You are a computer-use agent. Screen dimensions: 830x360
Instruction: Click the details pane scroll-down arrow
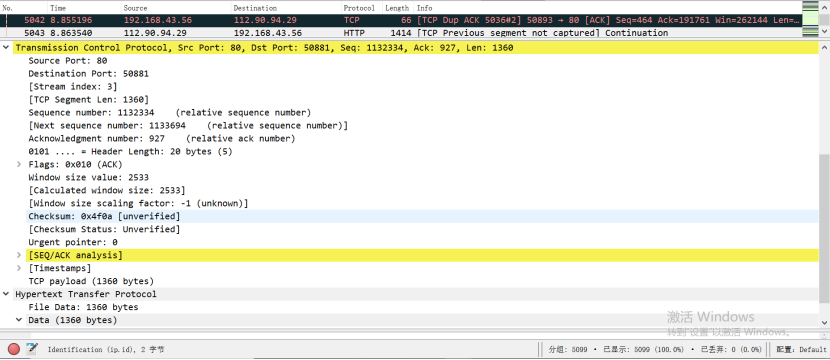(824, 322)
